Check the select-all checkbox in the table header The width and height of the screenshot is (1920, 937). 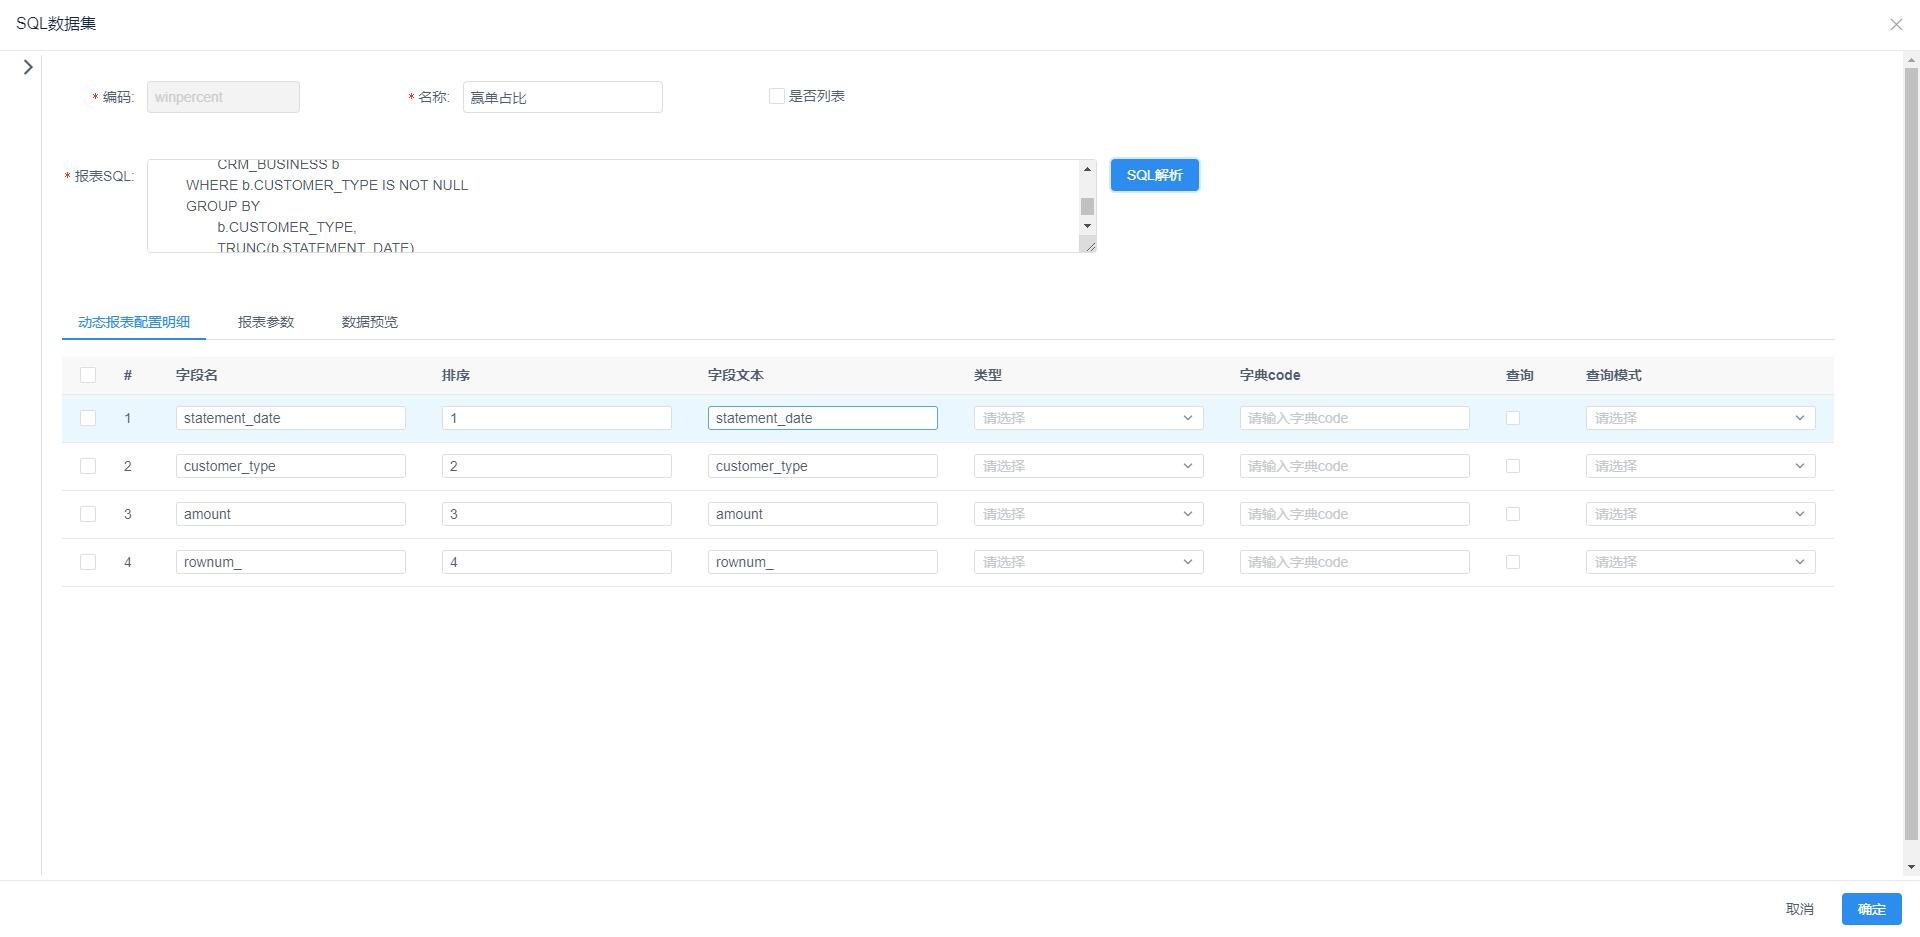[87, 374]
